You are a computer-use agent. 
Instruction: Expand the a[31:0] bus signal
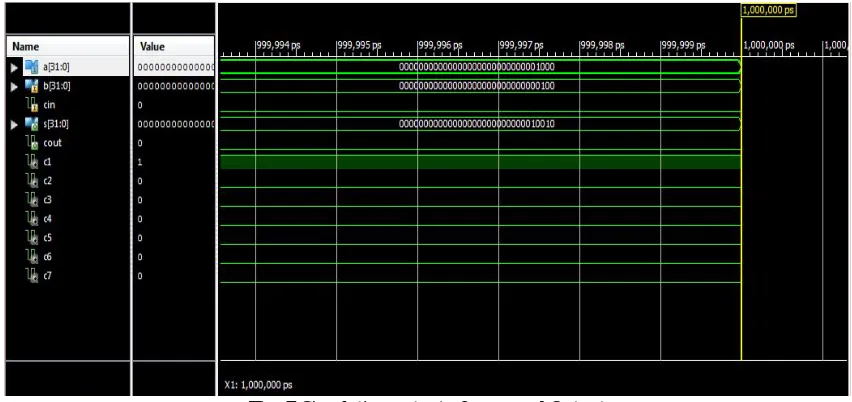(x=15, y=67)
